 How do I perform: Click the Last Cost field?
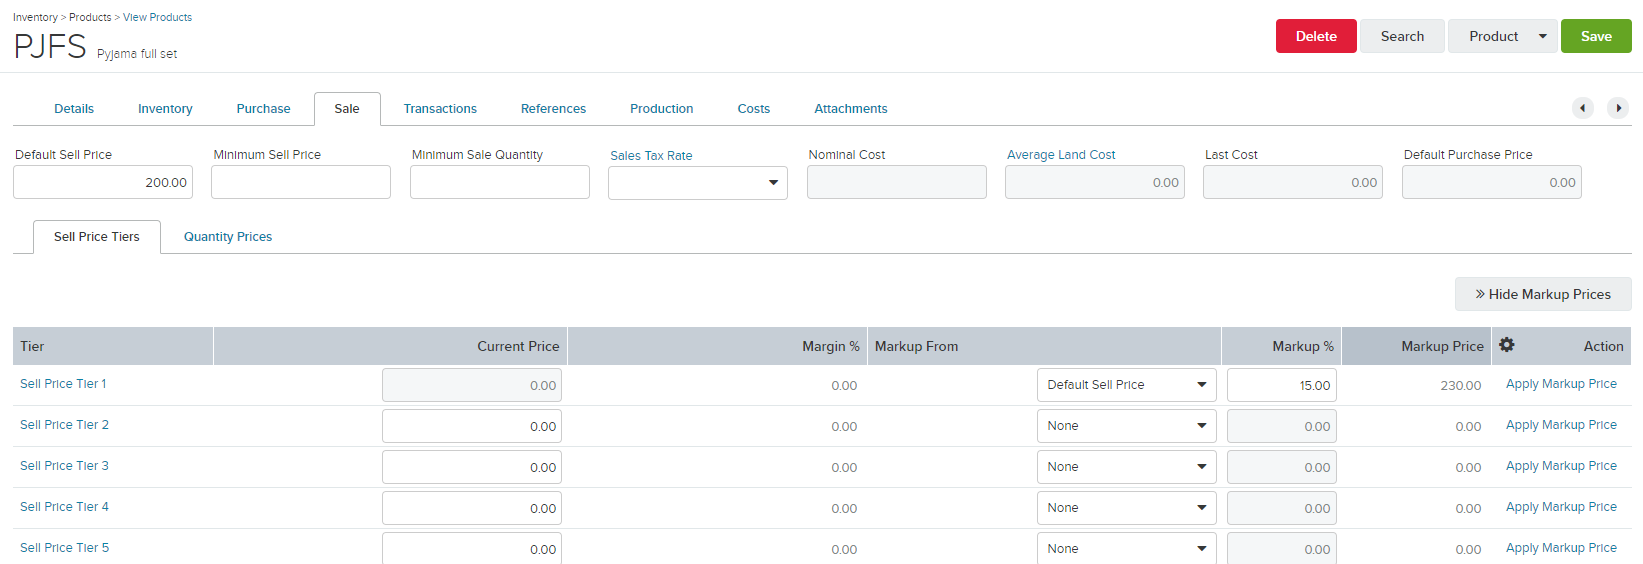(x=1293, y=182)
